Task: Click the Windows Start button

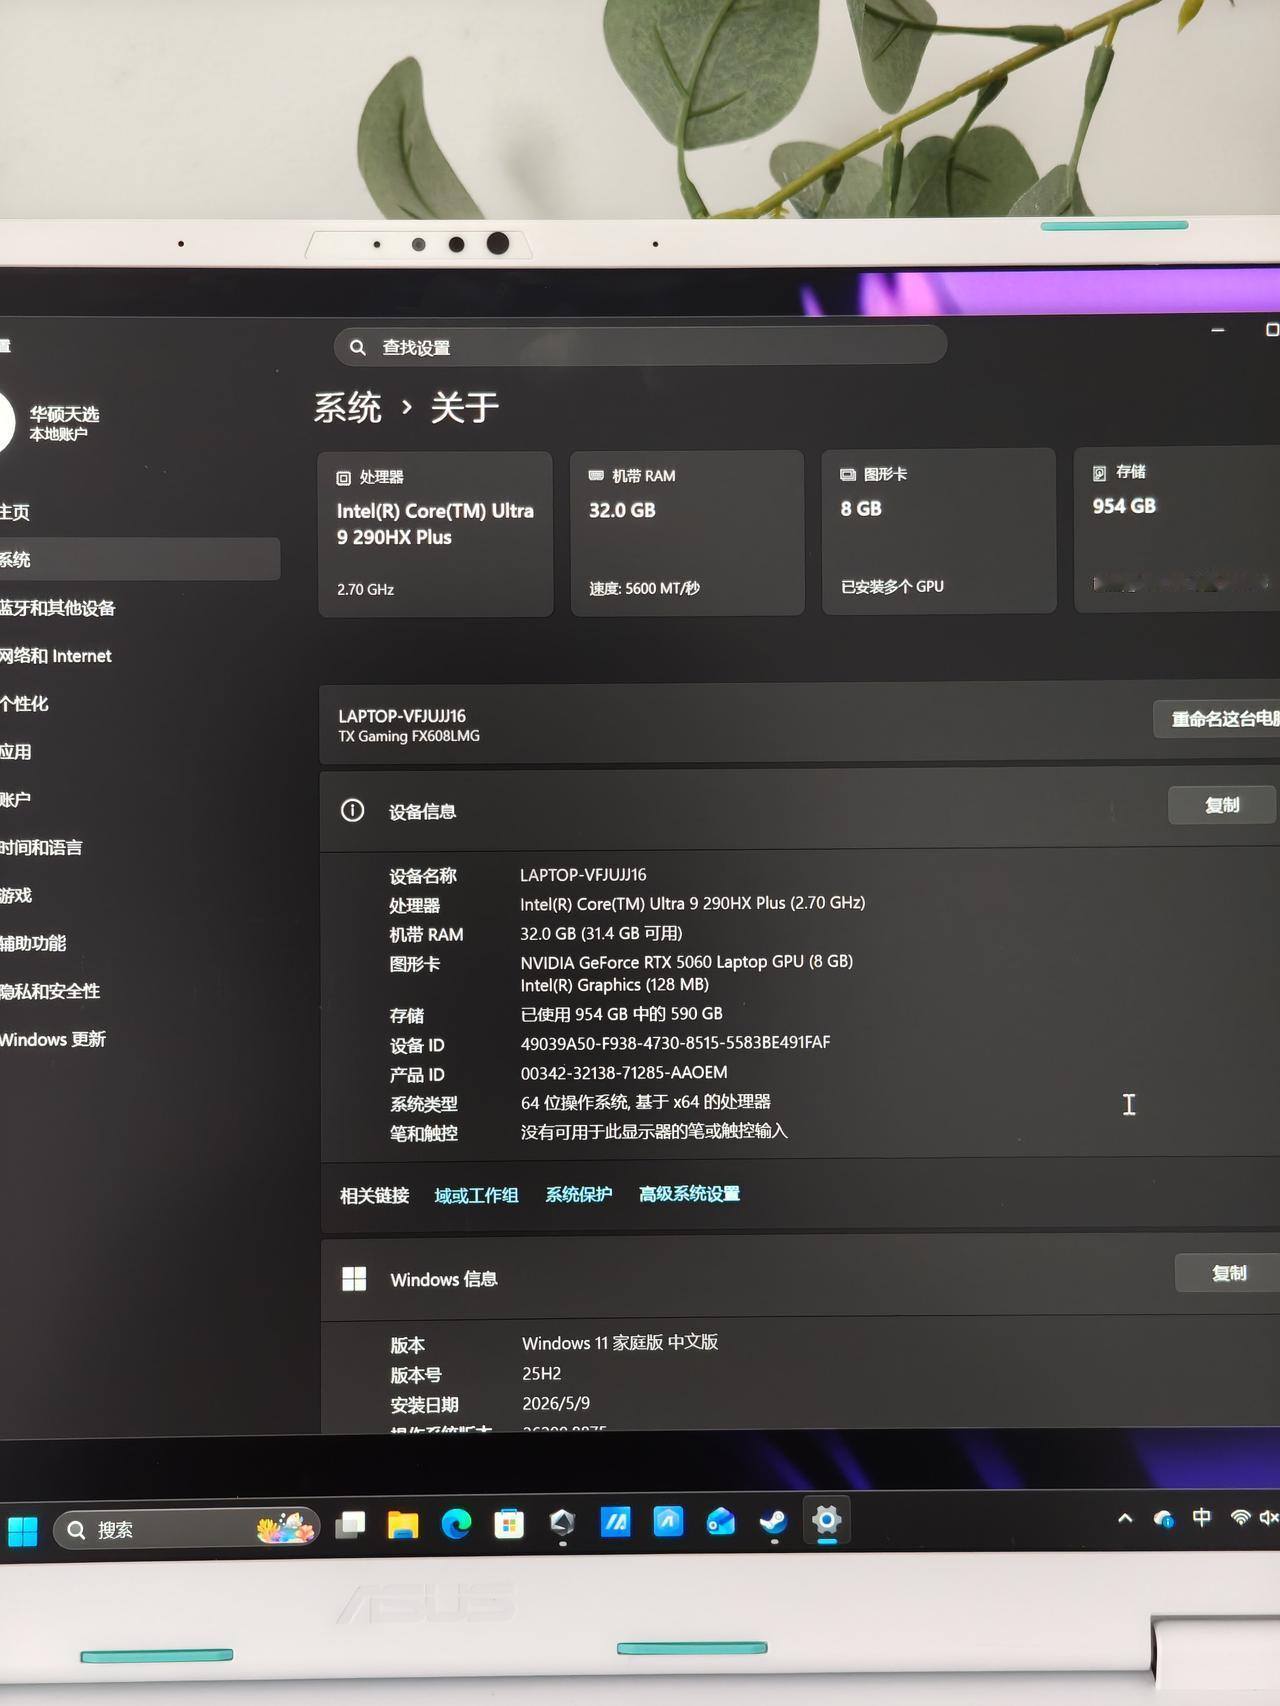Action: coord(22,1531)
